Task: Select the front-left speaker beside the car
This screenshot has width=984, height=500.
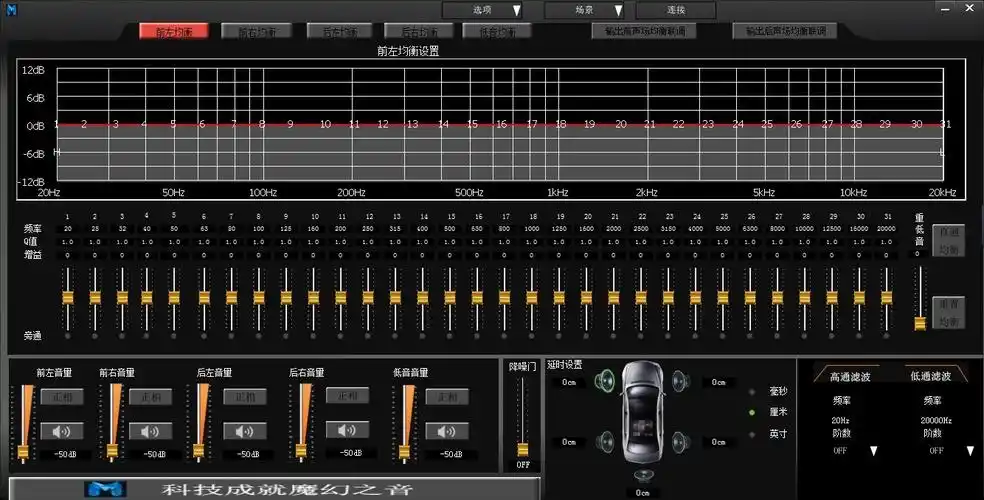Action: (607, 381)
